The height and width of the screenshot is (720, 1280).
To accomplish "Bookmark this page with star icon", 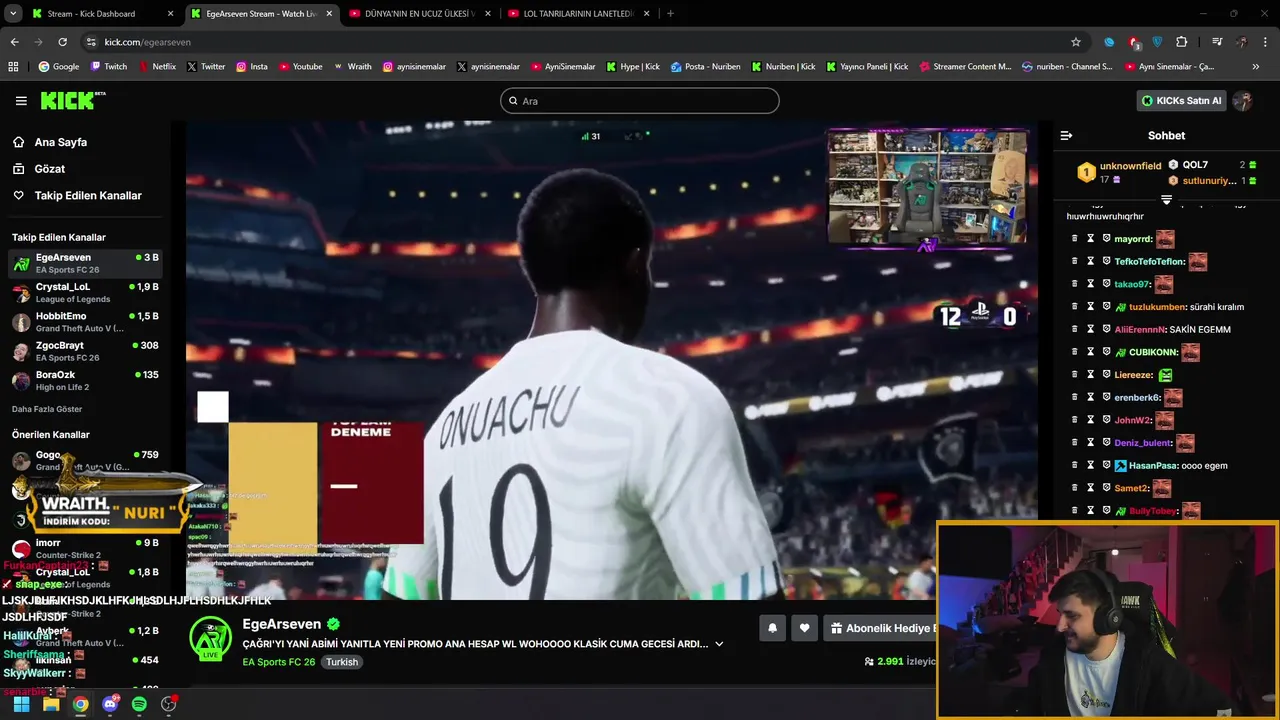I will tap(1076, 42).
